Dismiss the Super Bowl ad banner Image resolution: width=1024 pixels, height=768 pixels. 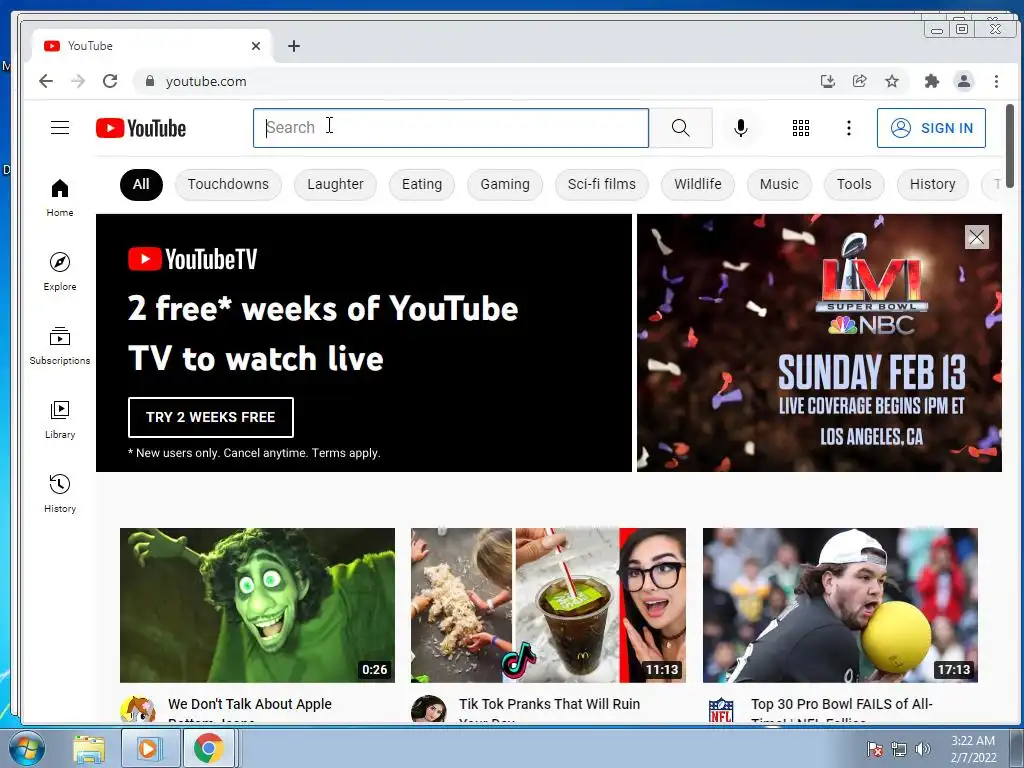976,237
